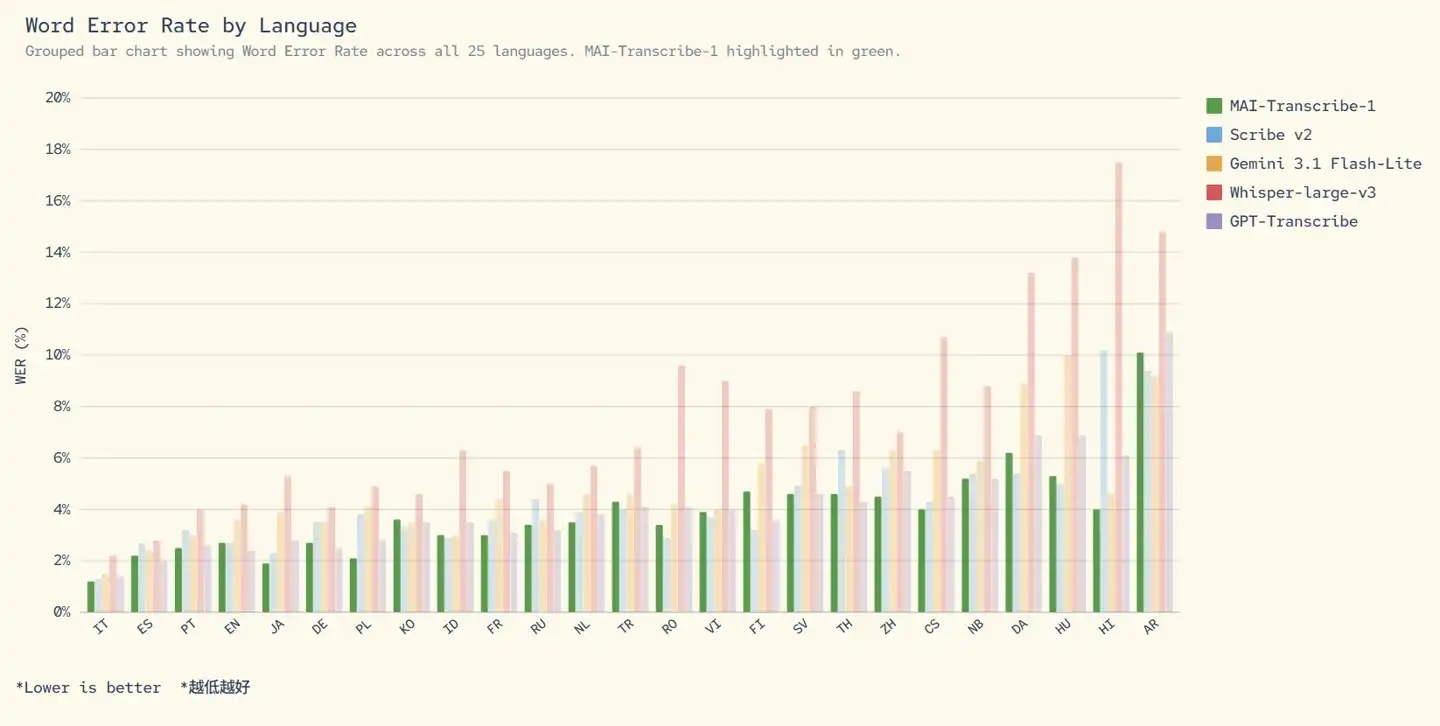
Task: Click the Word Error Rate by Language title
Action: coord(191,26)
